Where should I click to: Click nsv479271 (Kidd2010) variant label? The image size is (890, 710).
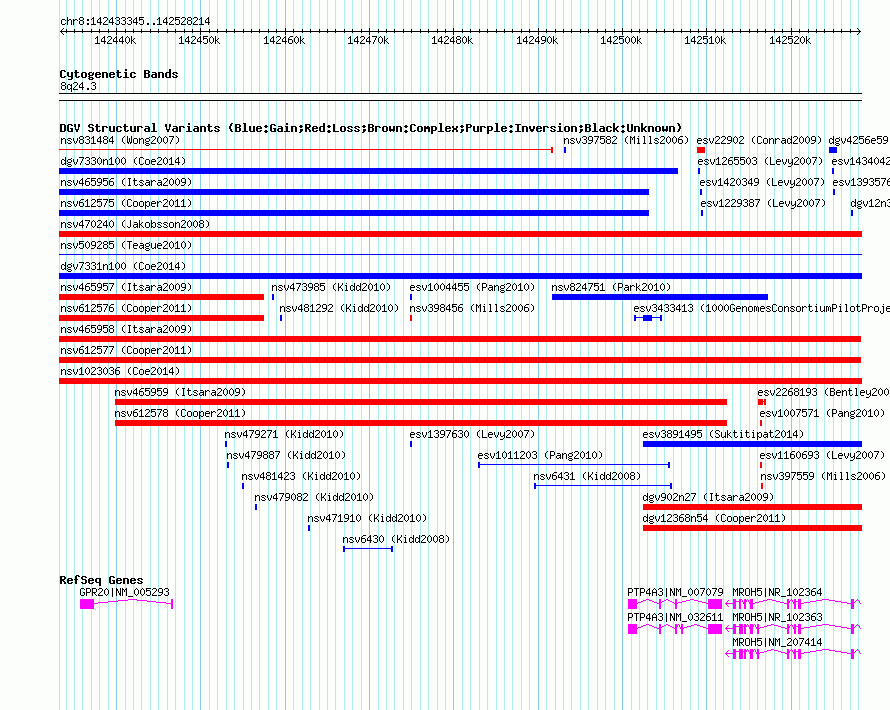(284, 434)
